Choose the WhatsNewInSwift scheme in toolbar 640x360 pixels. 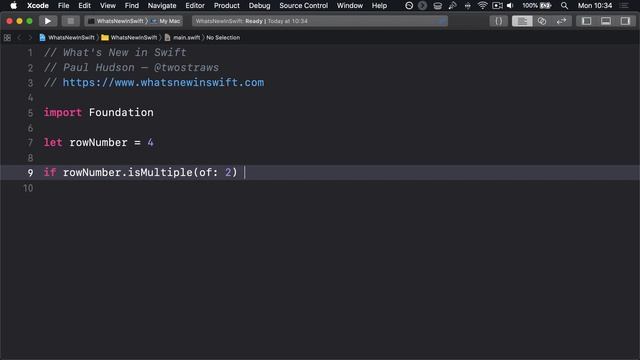tap(116, 21)
